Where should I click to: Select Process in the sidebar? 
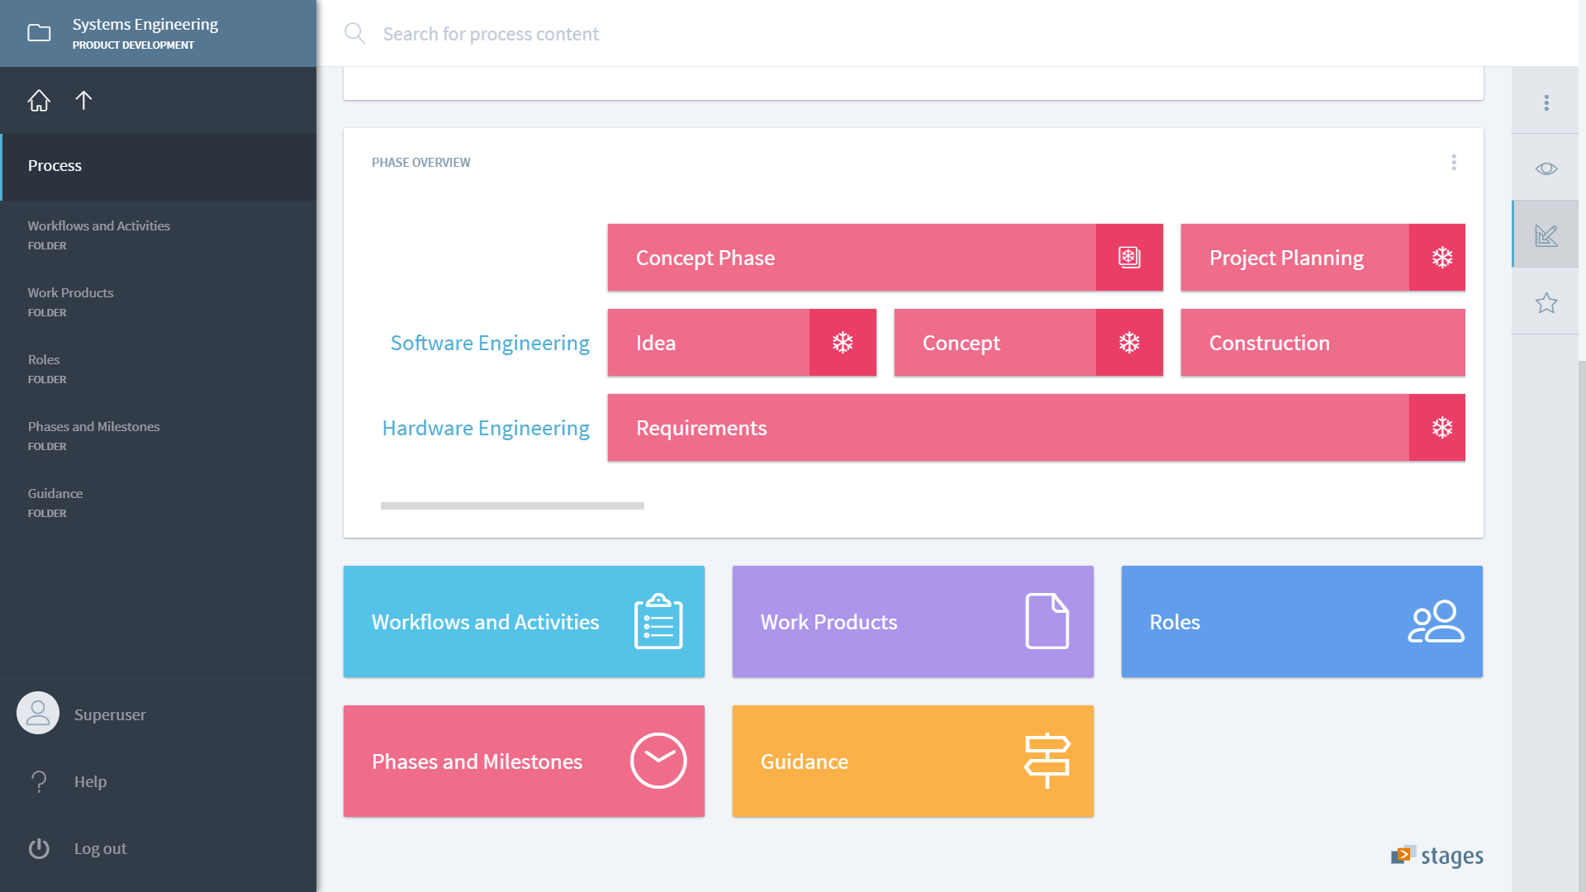click(55, 166)
